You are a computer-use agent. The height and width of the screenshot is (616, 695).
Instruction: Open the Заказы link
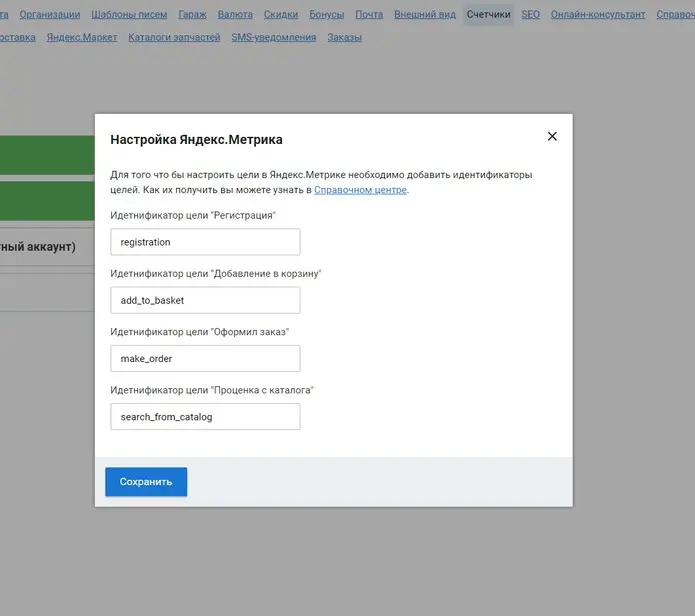pyautogui.click(x=344, y=38)
